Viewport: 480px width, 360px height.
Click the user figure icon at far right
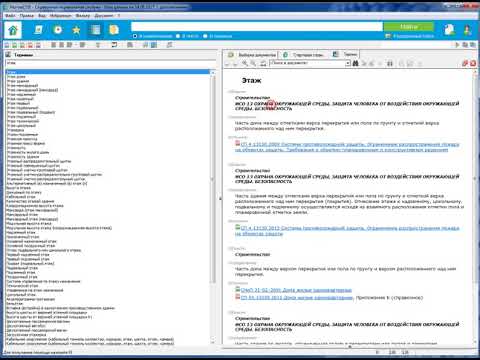[x=467, y=30]
